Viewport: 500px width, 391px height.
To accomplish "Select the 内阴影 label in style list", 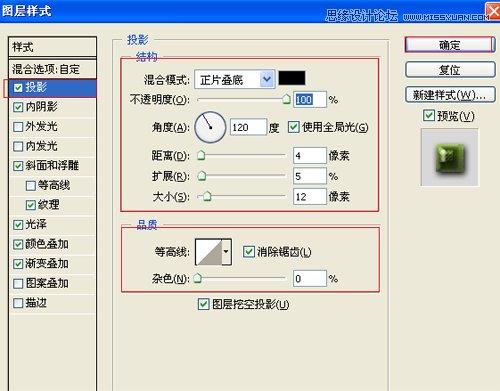I will click(x=41, y=107).
